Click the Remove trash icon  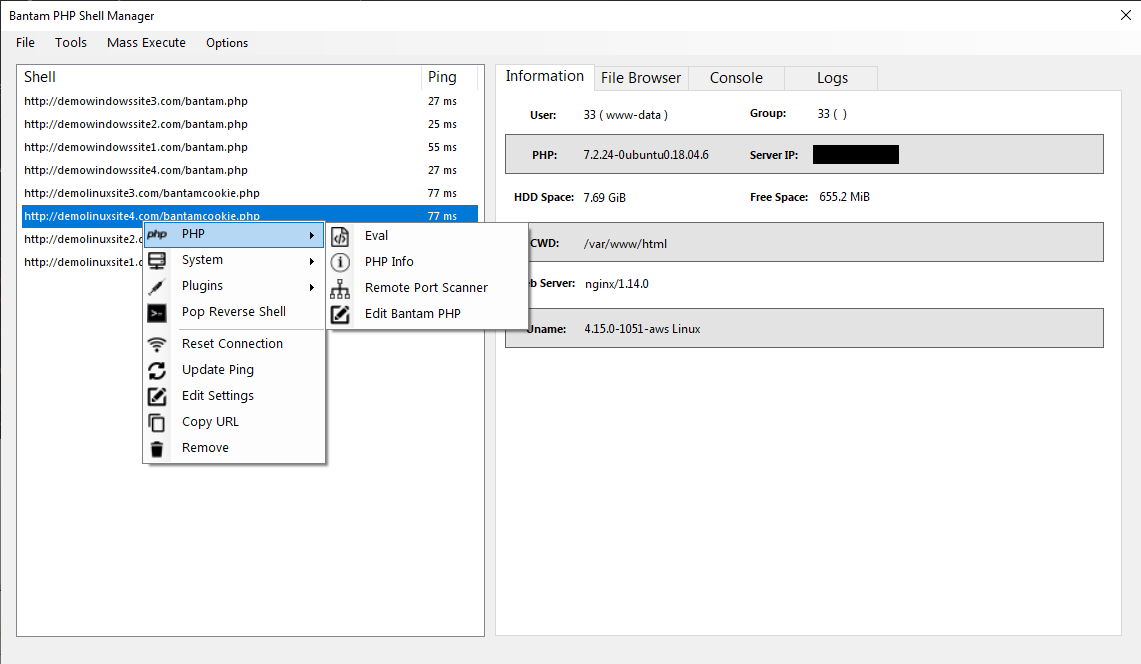157,447
